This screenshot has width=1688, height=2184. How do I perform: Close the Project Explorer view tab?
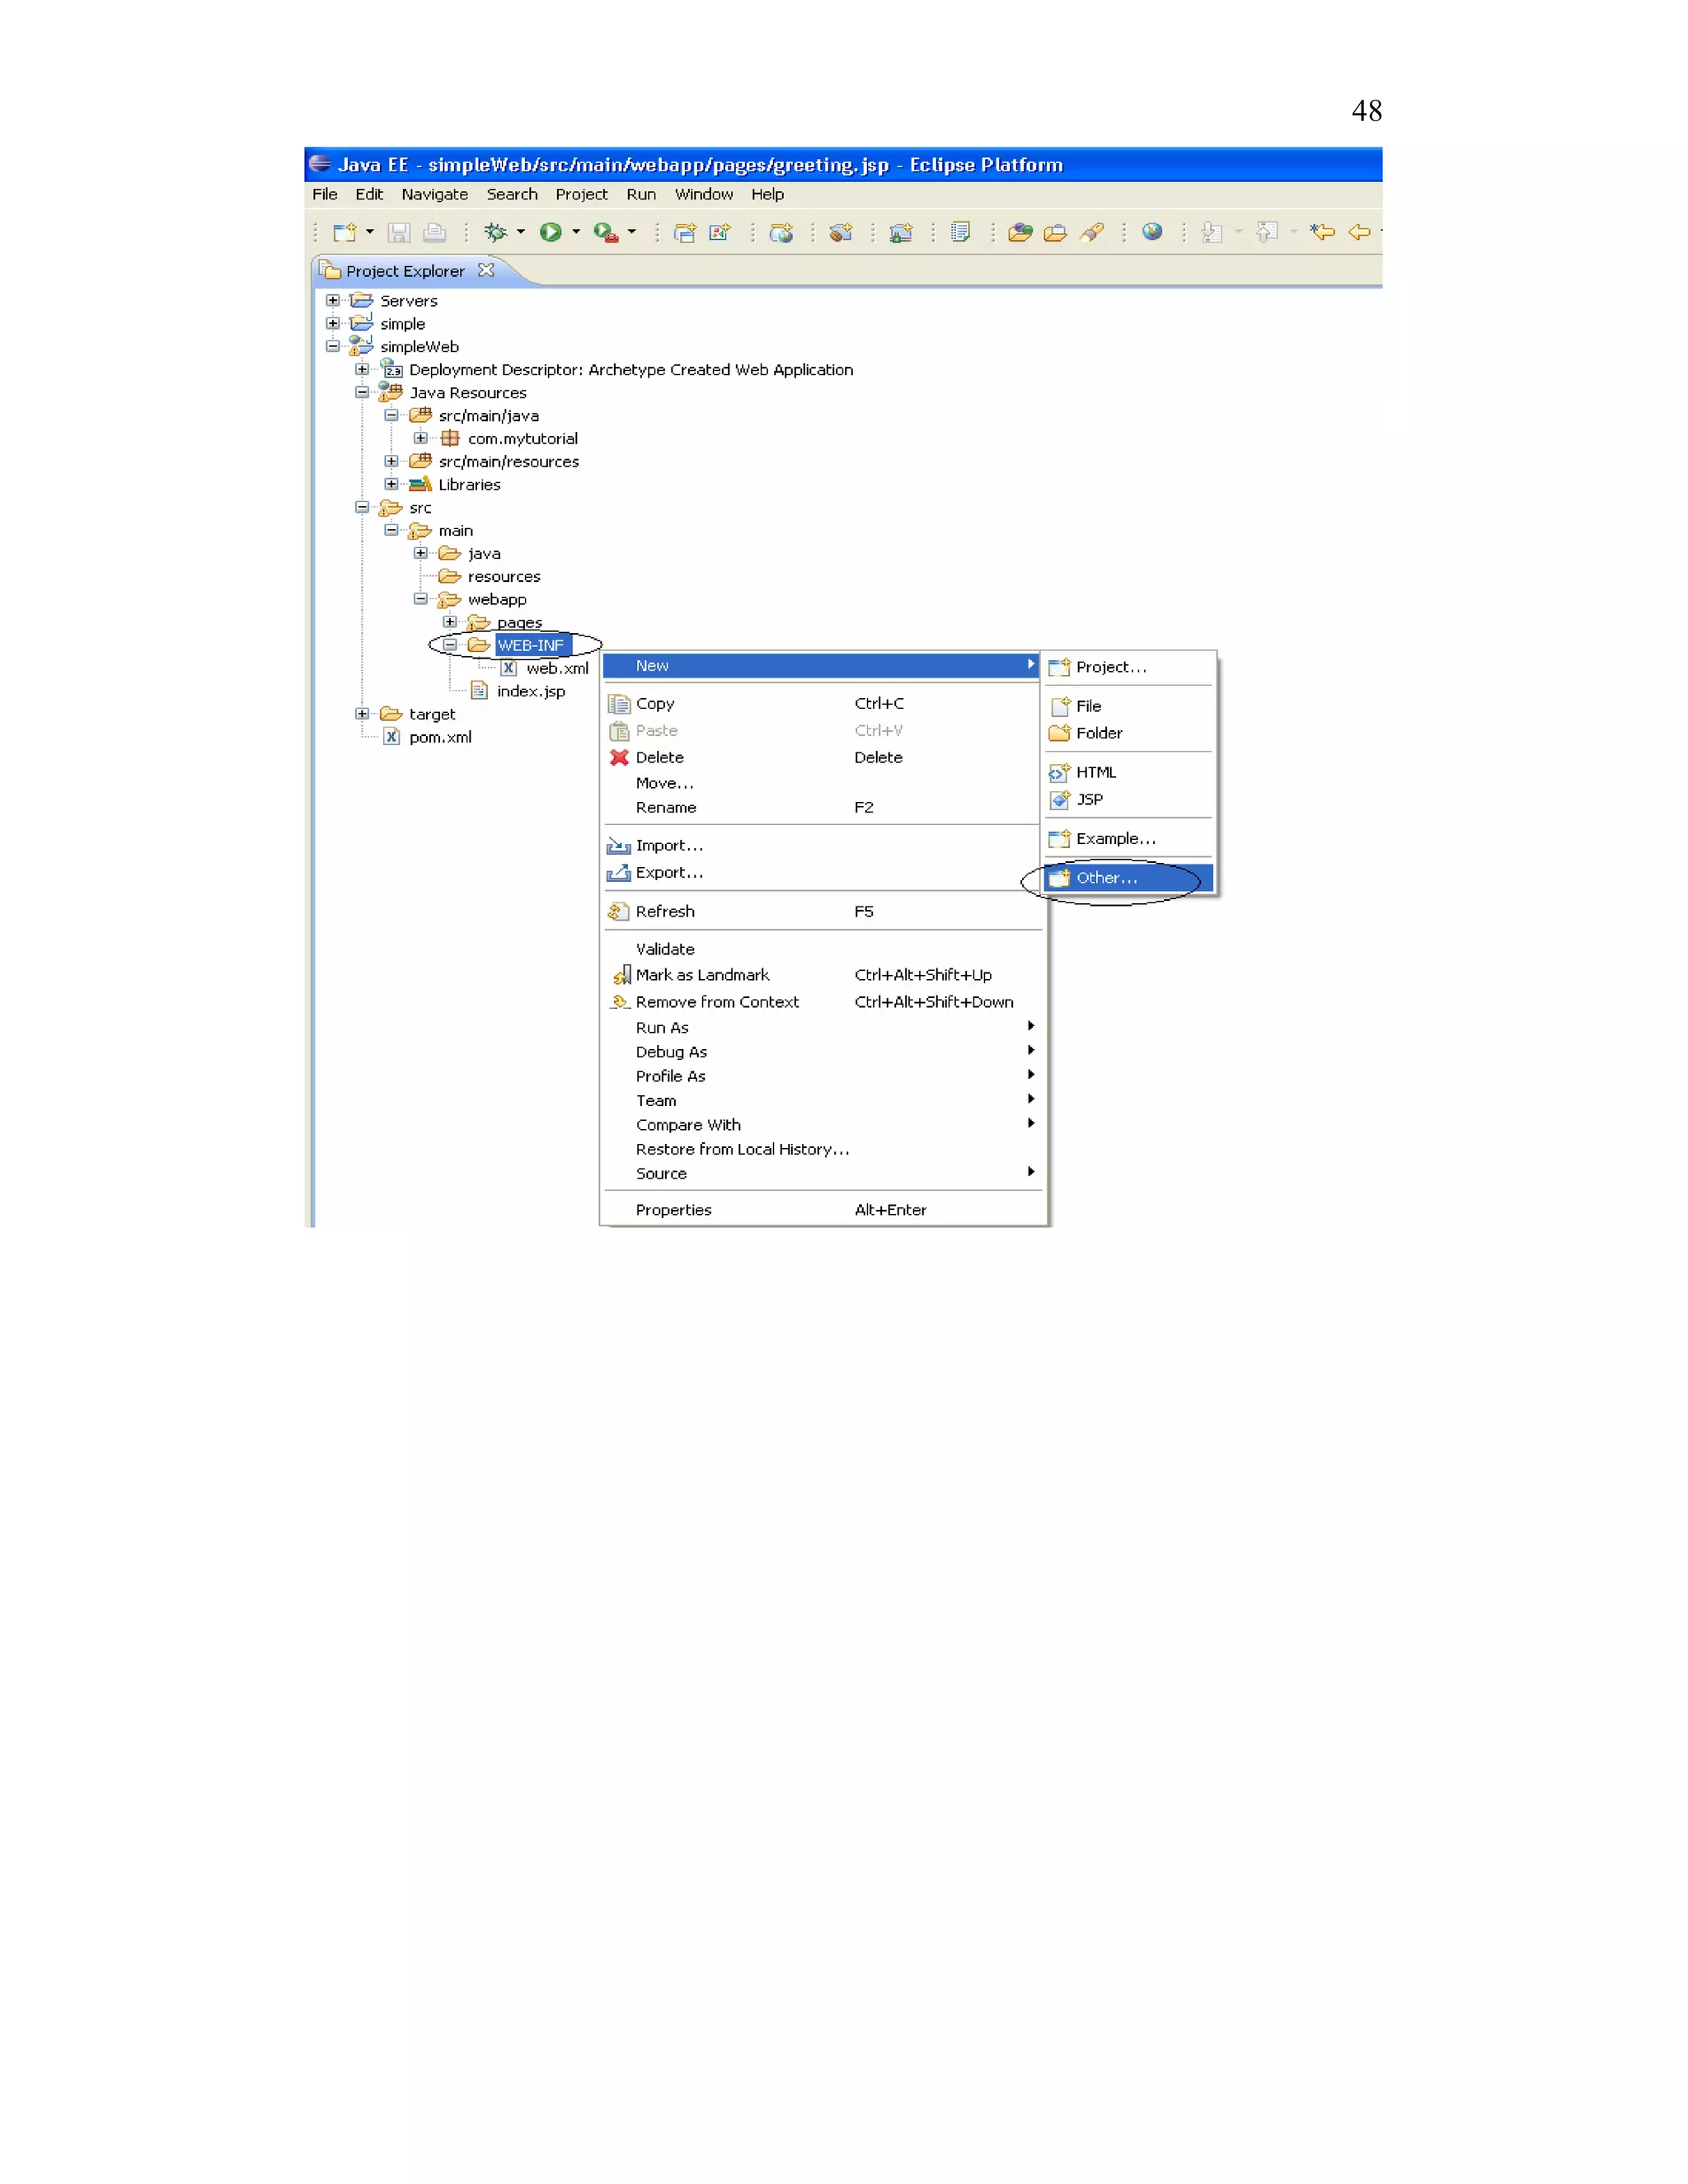click(486, 270)
